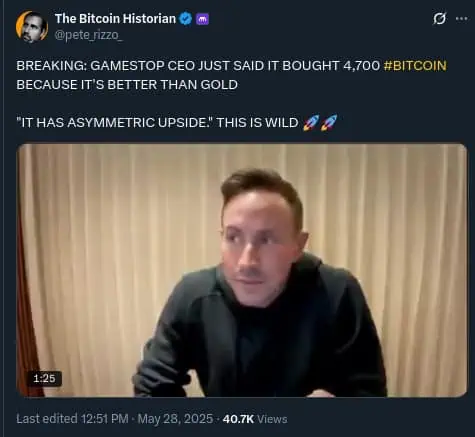The width and height of the screenshot is (475, 437).
Task: Click the first rocket emoji
Action: click(311, 123)
